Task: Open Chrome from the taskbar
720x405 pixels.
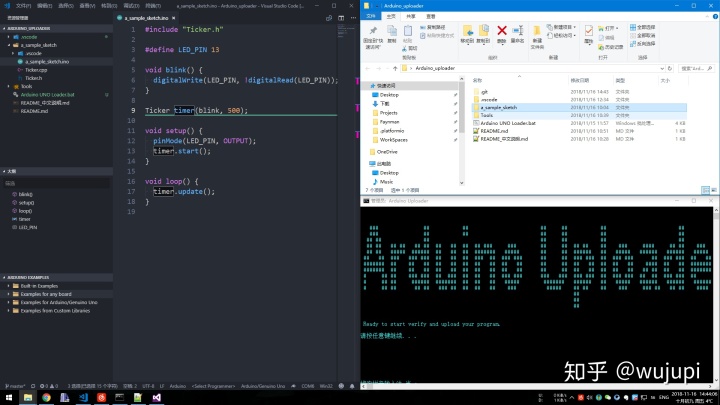Action: [46, 398]
